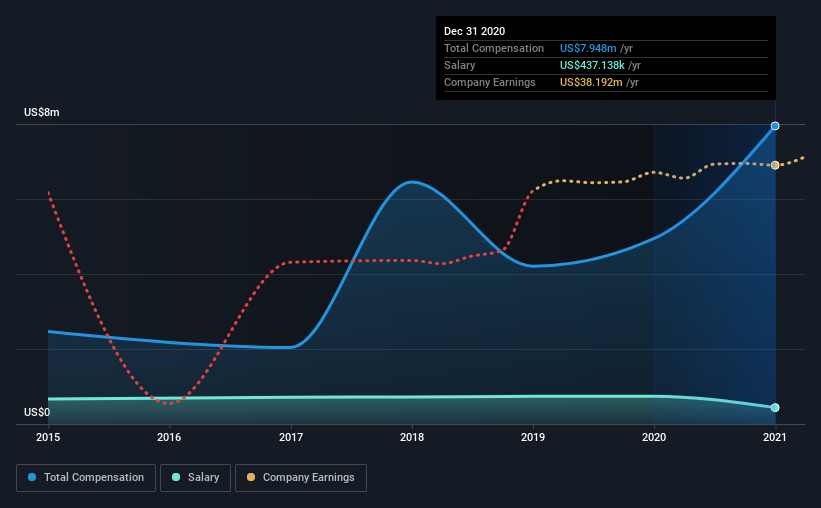This screenshot has width=821, height=508.
Task: Click the 2015 x-axis label
Action: (48, 437)
